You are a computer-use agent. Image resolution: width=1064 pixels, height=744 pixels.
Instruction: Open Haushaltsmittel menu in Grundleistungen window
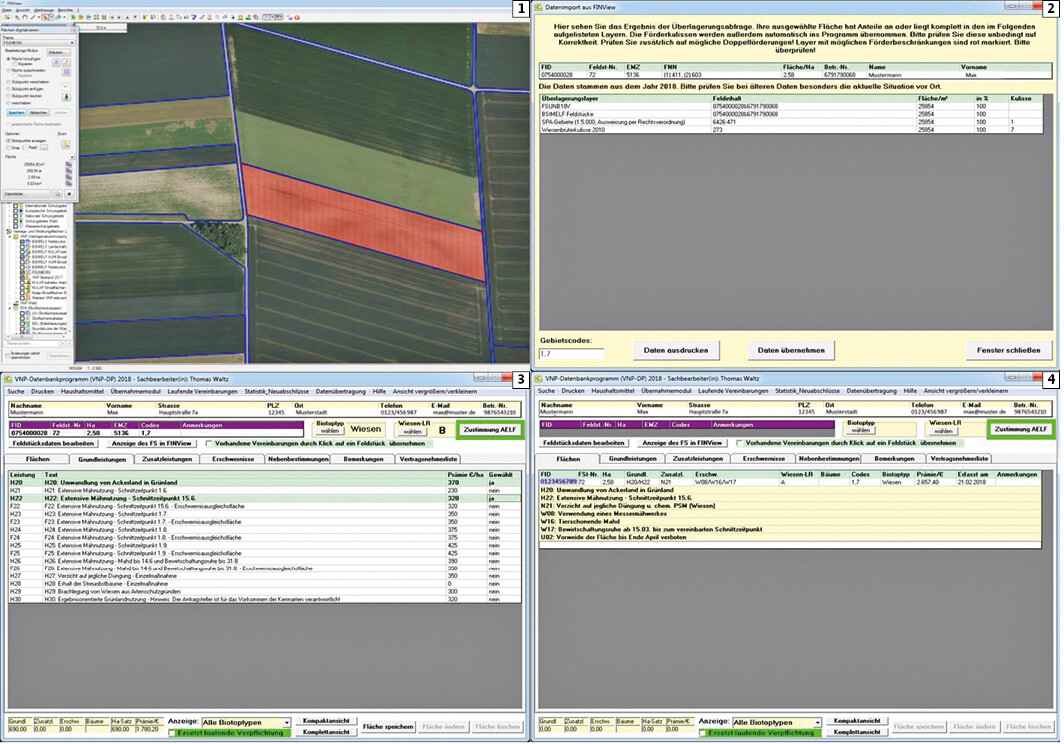click(x=82, y=392)
